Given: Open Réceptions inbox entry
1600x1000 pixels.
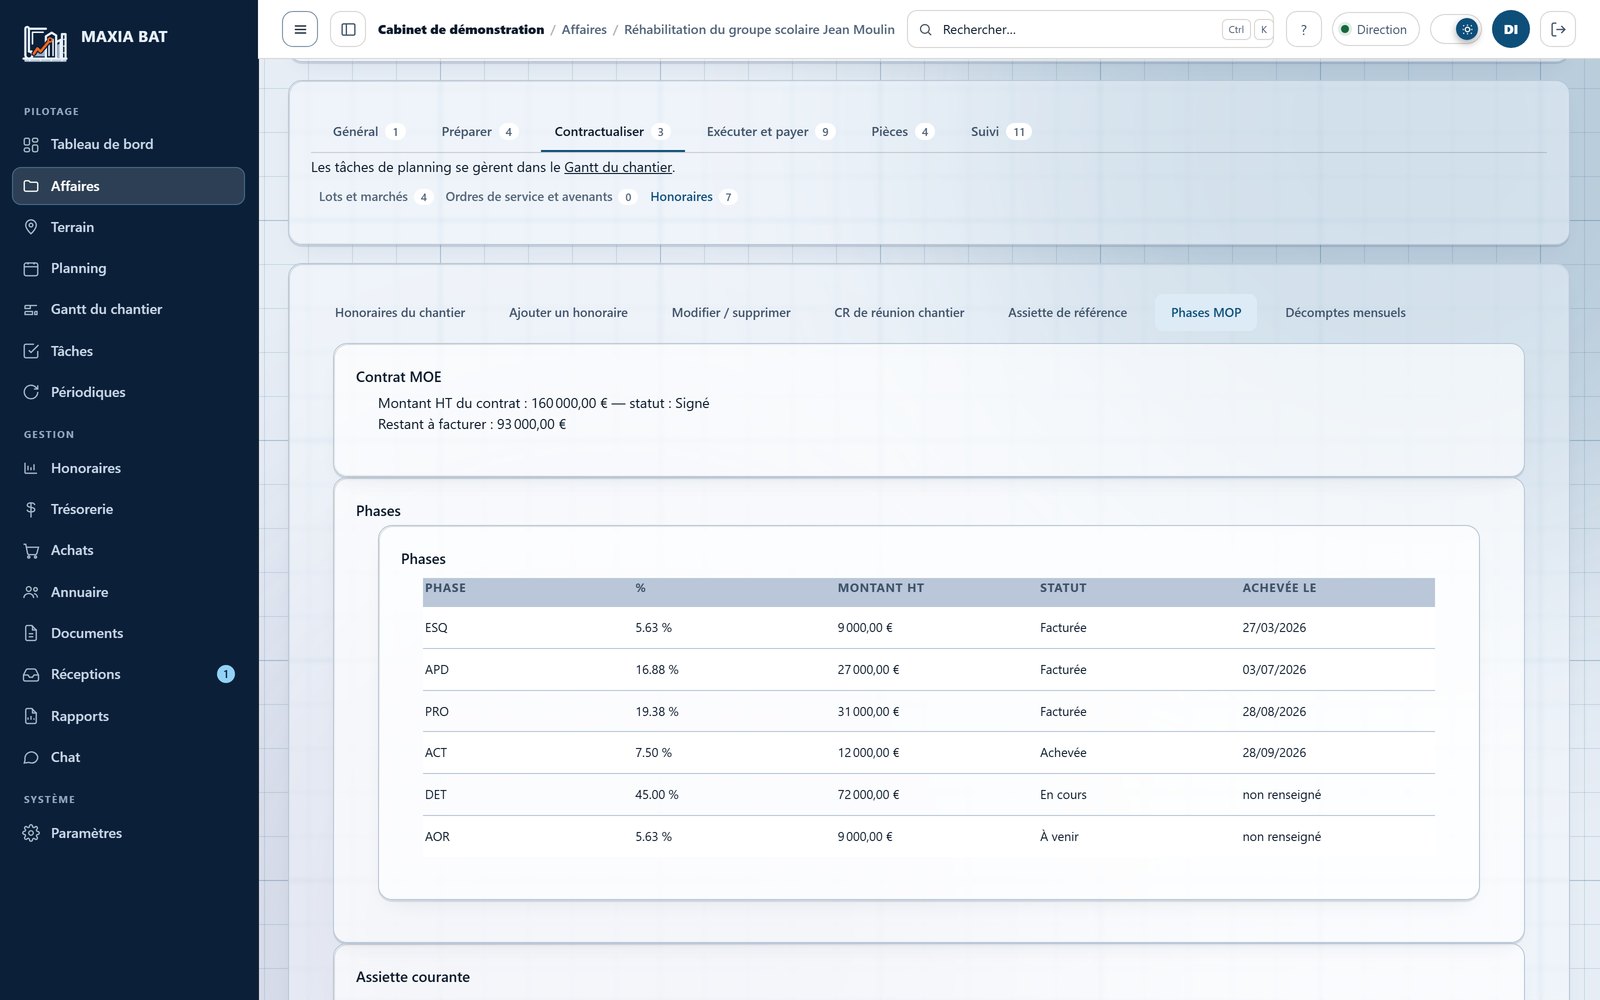Looking at the screenshot, I should coord(128,674).
